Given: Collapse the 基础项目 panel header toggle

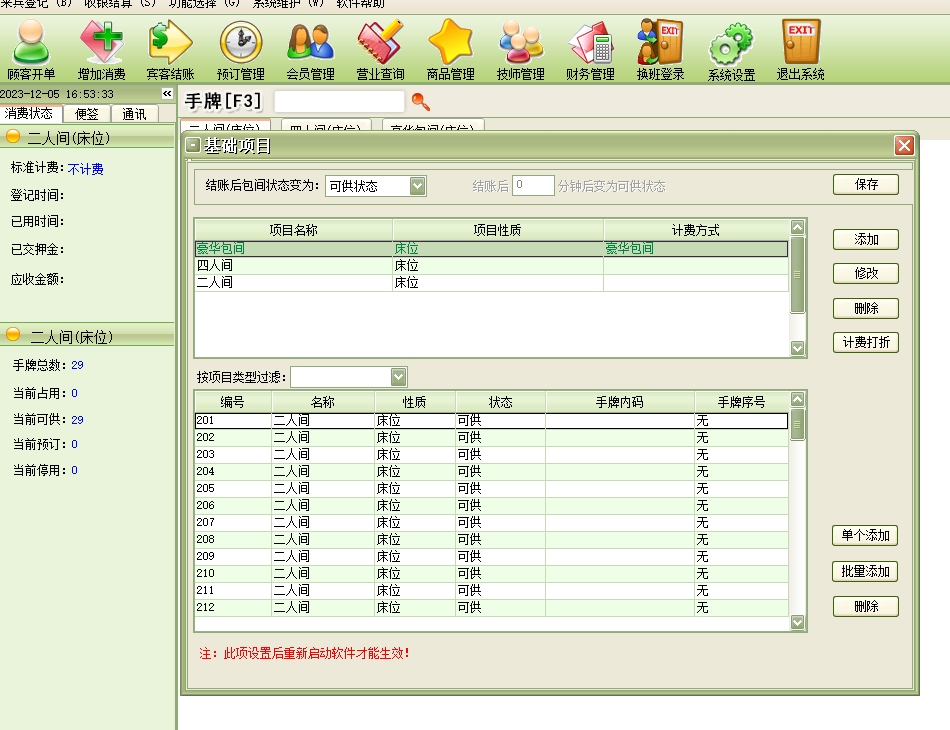Looking at the screenshot, I should [x=193, y=146].
